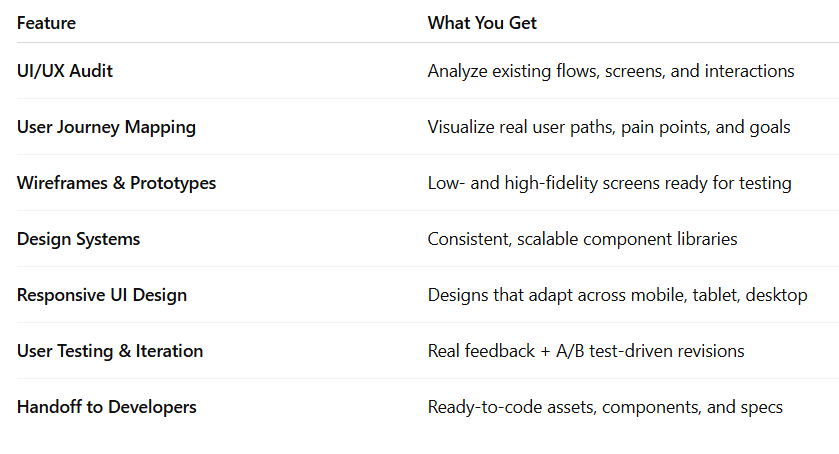
Task: Click the word "goals" in the table
Action: (x=767, y=128)
